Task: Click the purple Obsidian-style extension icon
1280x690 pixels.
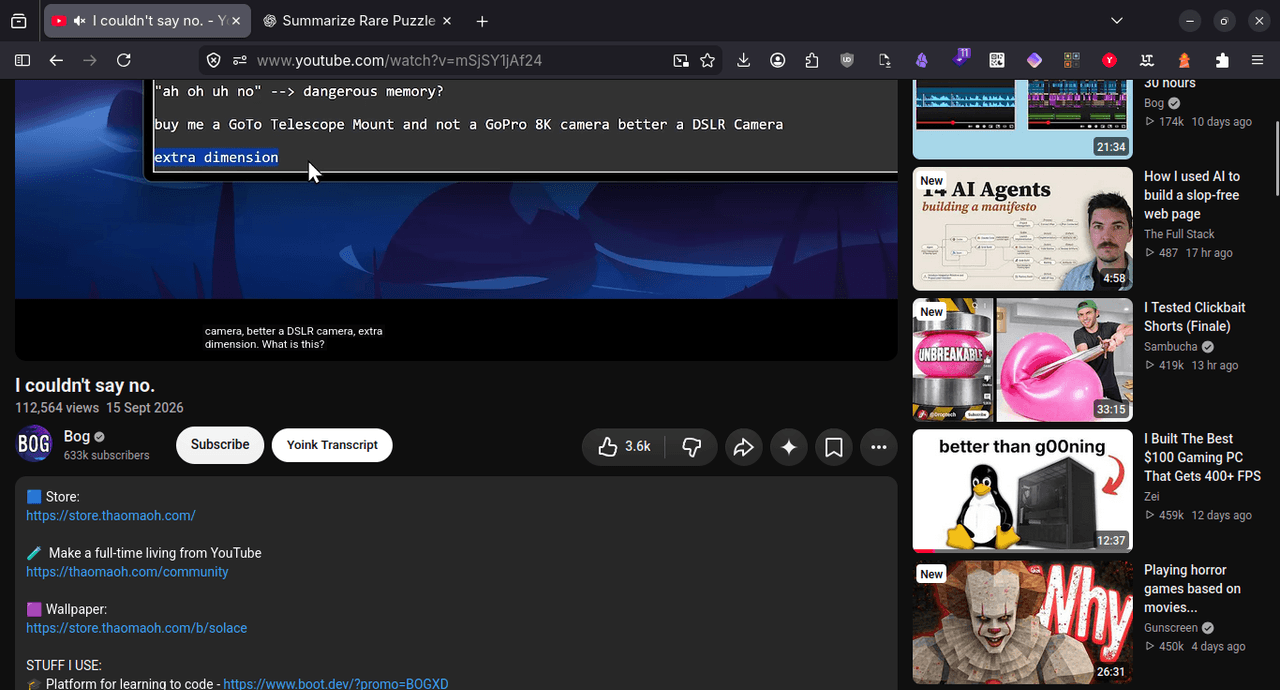Action: click(x=921, y=60)
